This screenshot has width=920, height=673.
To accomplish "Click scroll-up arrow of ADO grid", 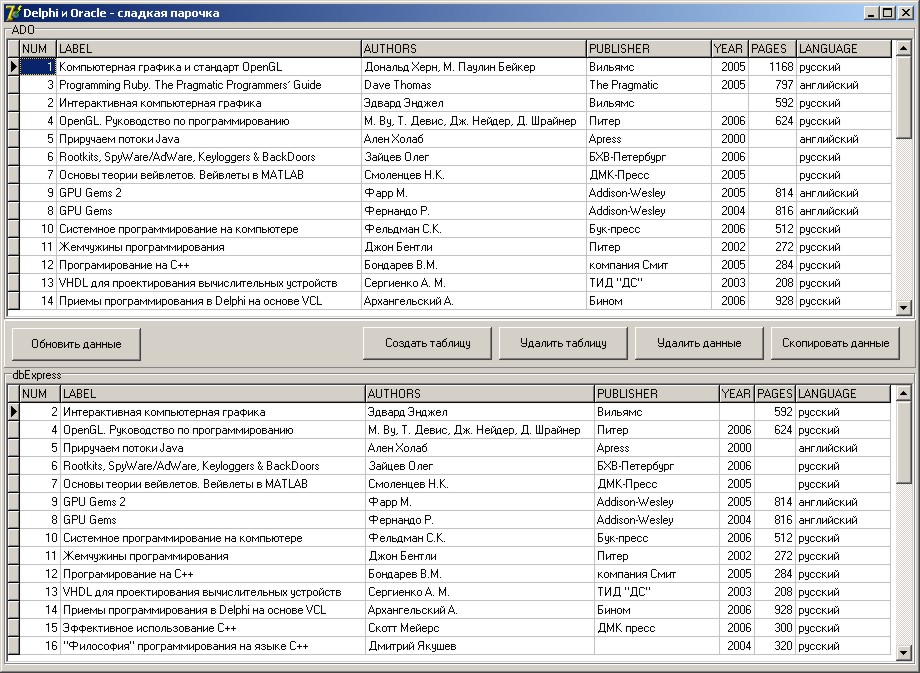I will [903, 47].
